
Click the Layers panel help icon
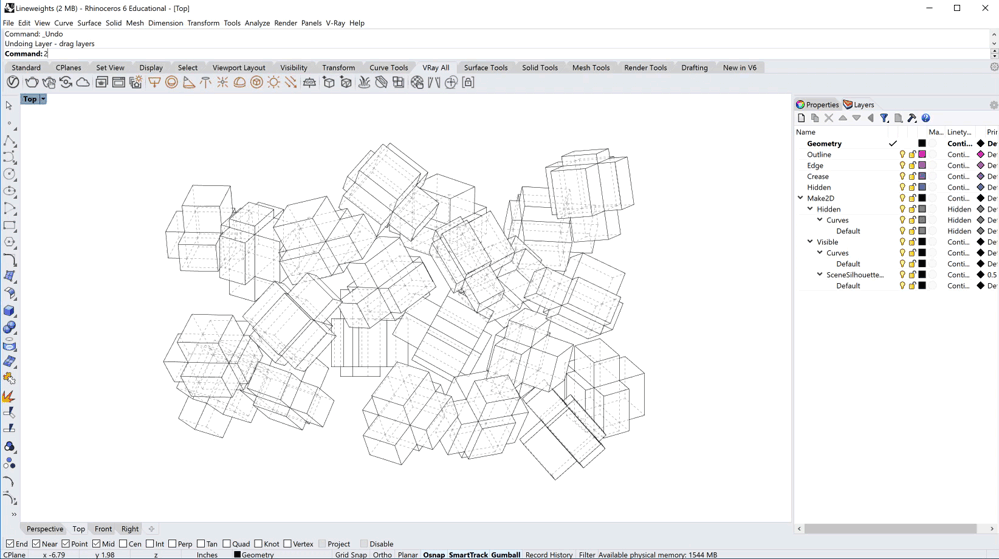926,118
